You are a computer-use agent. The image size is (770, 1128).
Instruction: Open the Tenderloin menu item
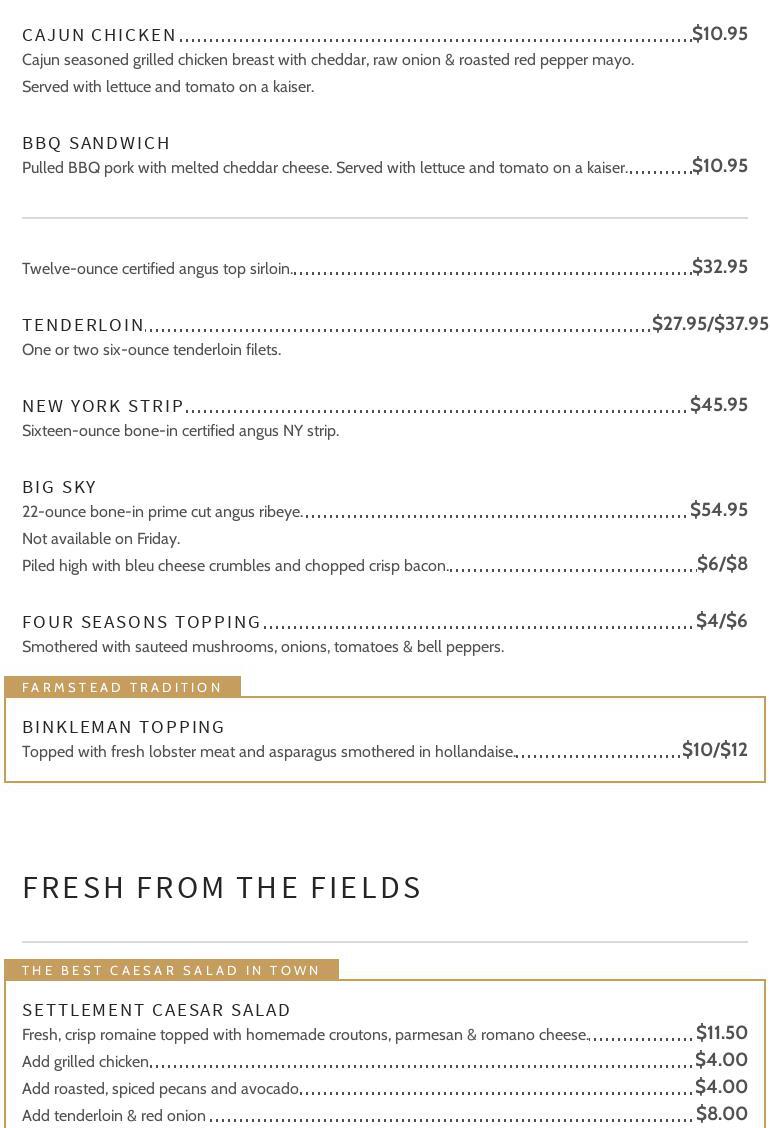(83, 325)
